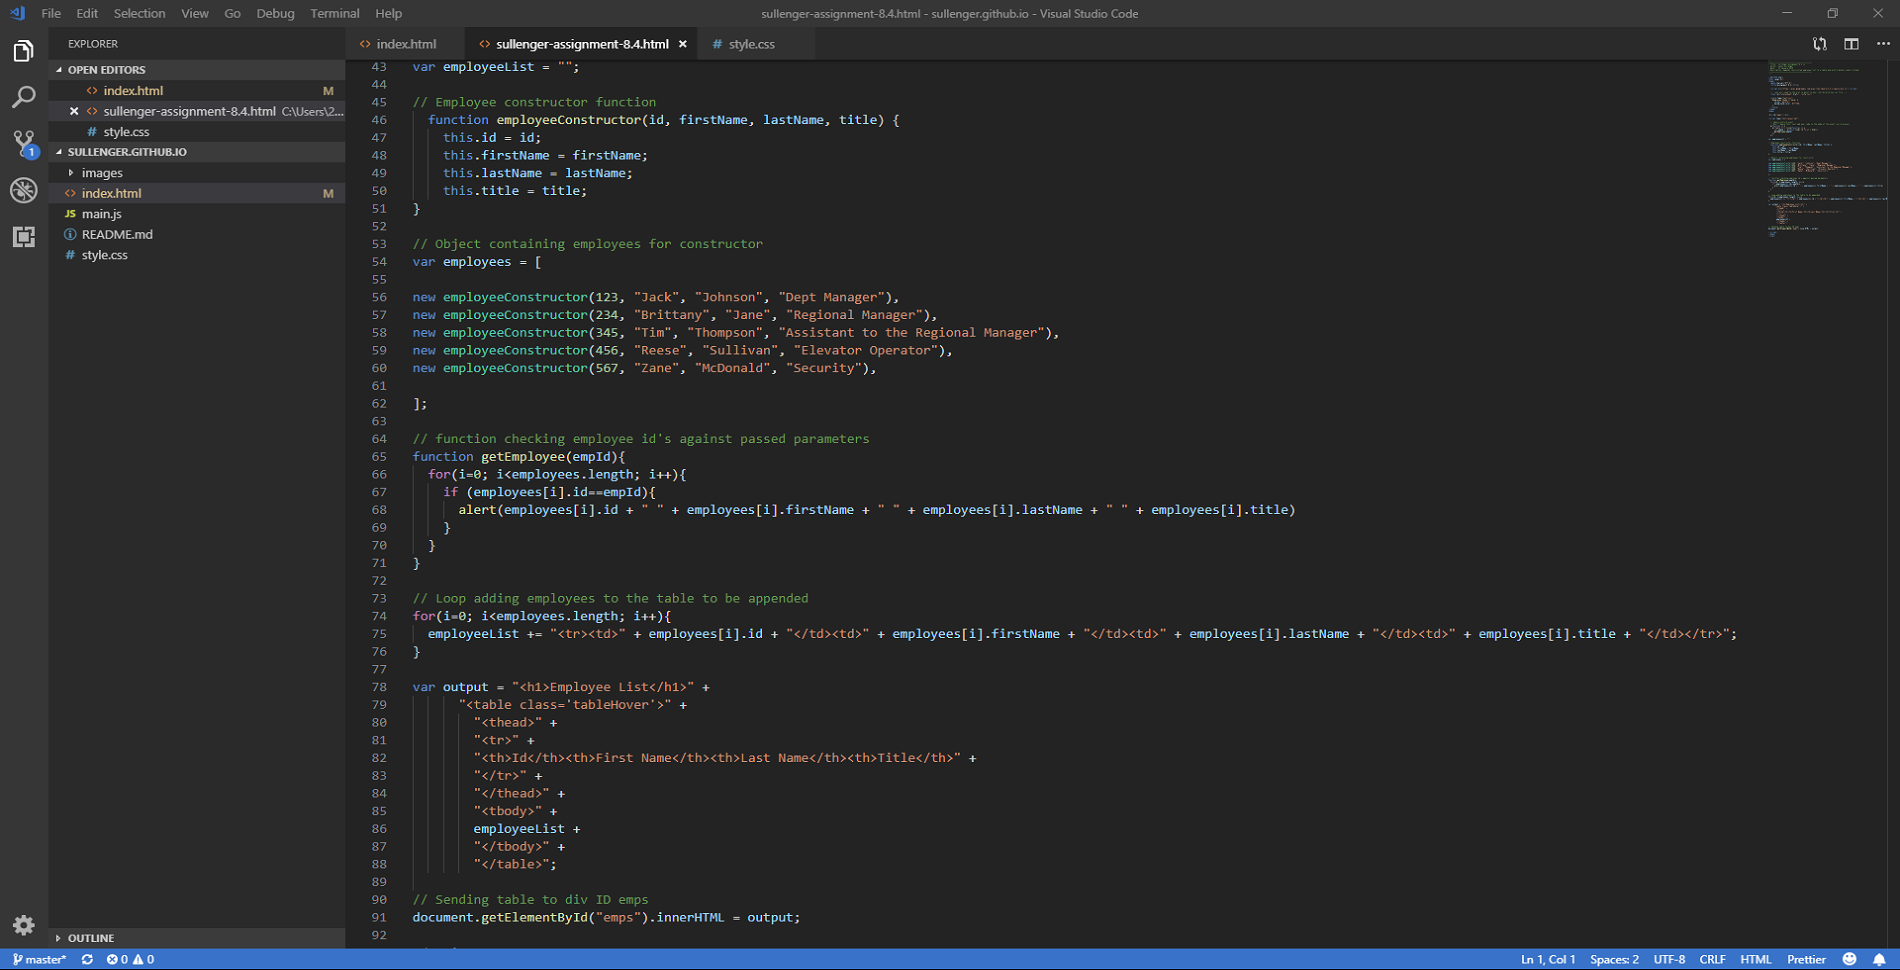Click the Explorer panel title
The height and width of the screenshot is (970, 1900).
(x=92, y=44)
